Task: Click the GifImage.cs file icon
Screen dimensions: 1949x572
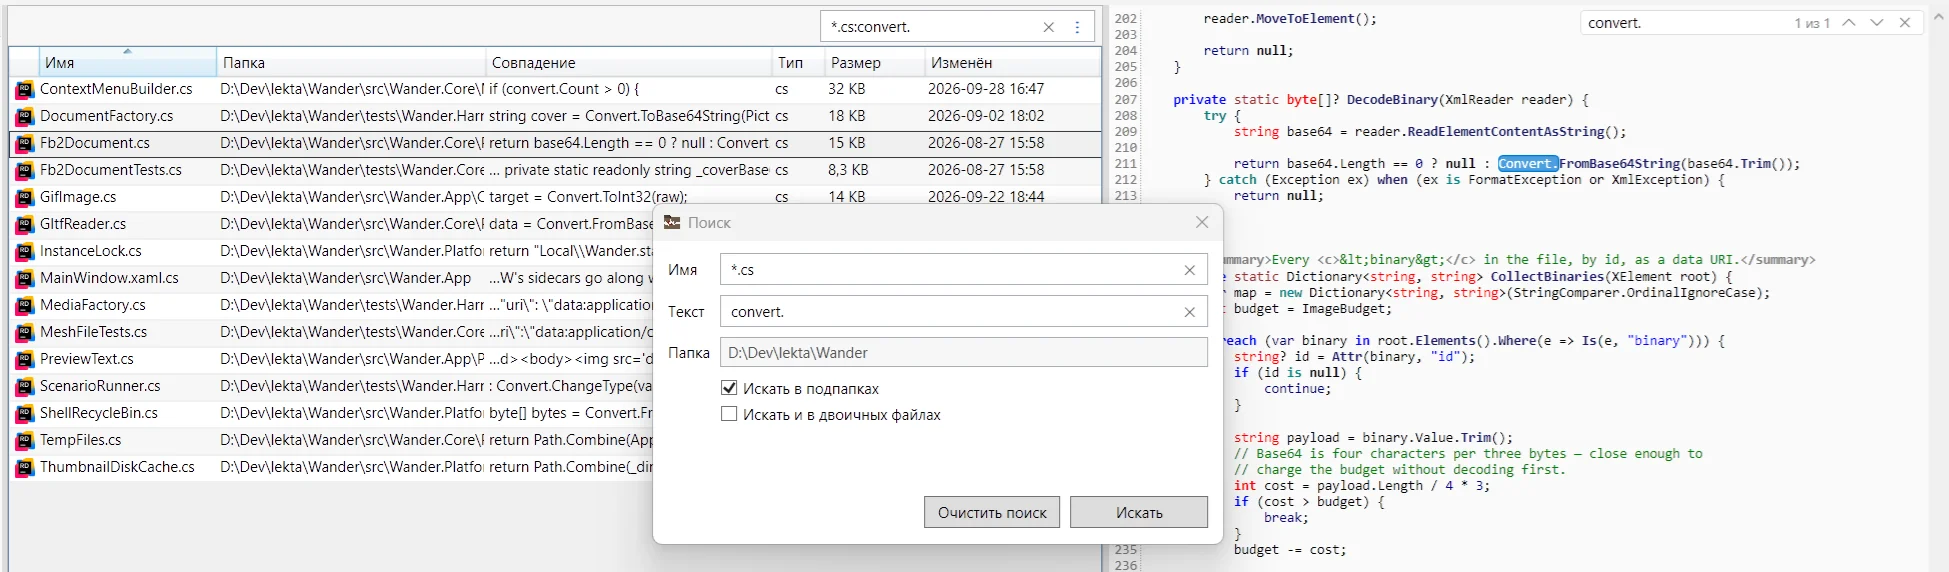Action: (x=24, y=198)
